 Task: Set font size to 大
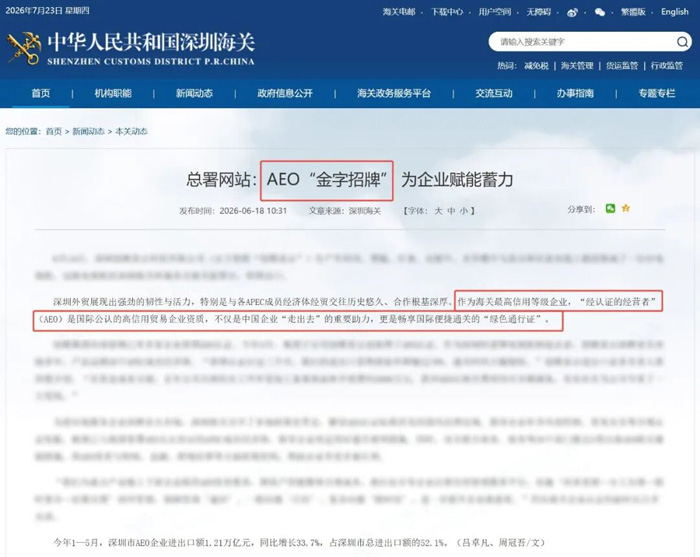[438, 211]
